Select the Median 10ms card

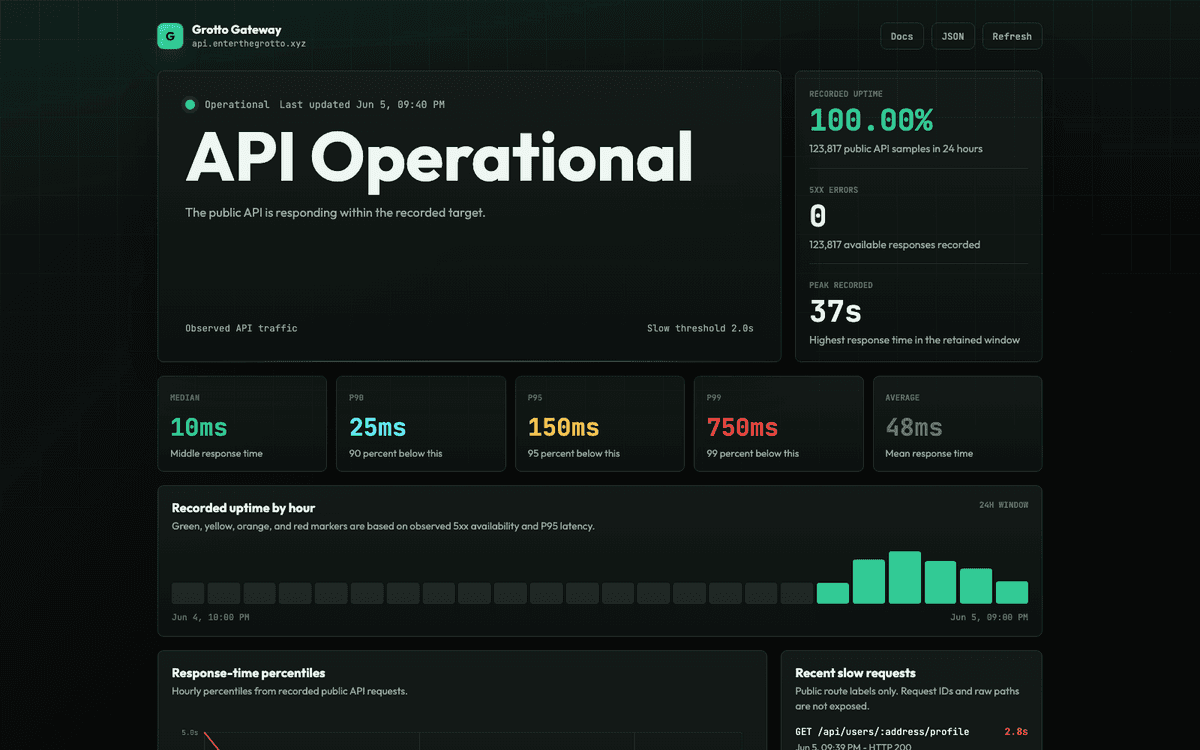[242, 424]
